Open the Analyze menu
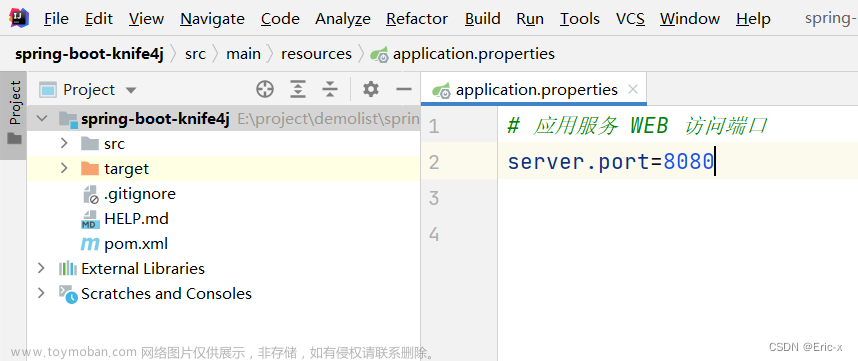The image size is (858, 361). point(343,19)
